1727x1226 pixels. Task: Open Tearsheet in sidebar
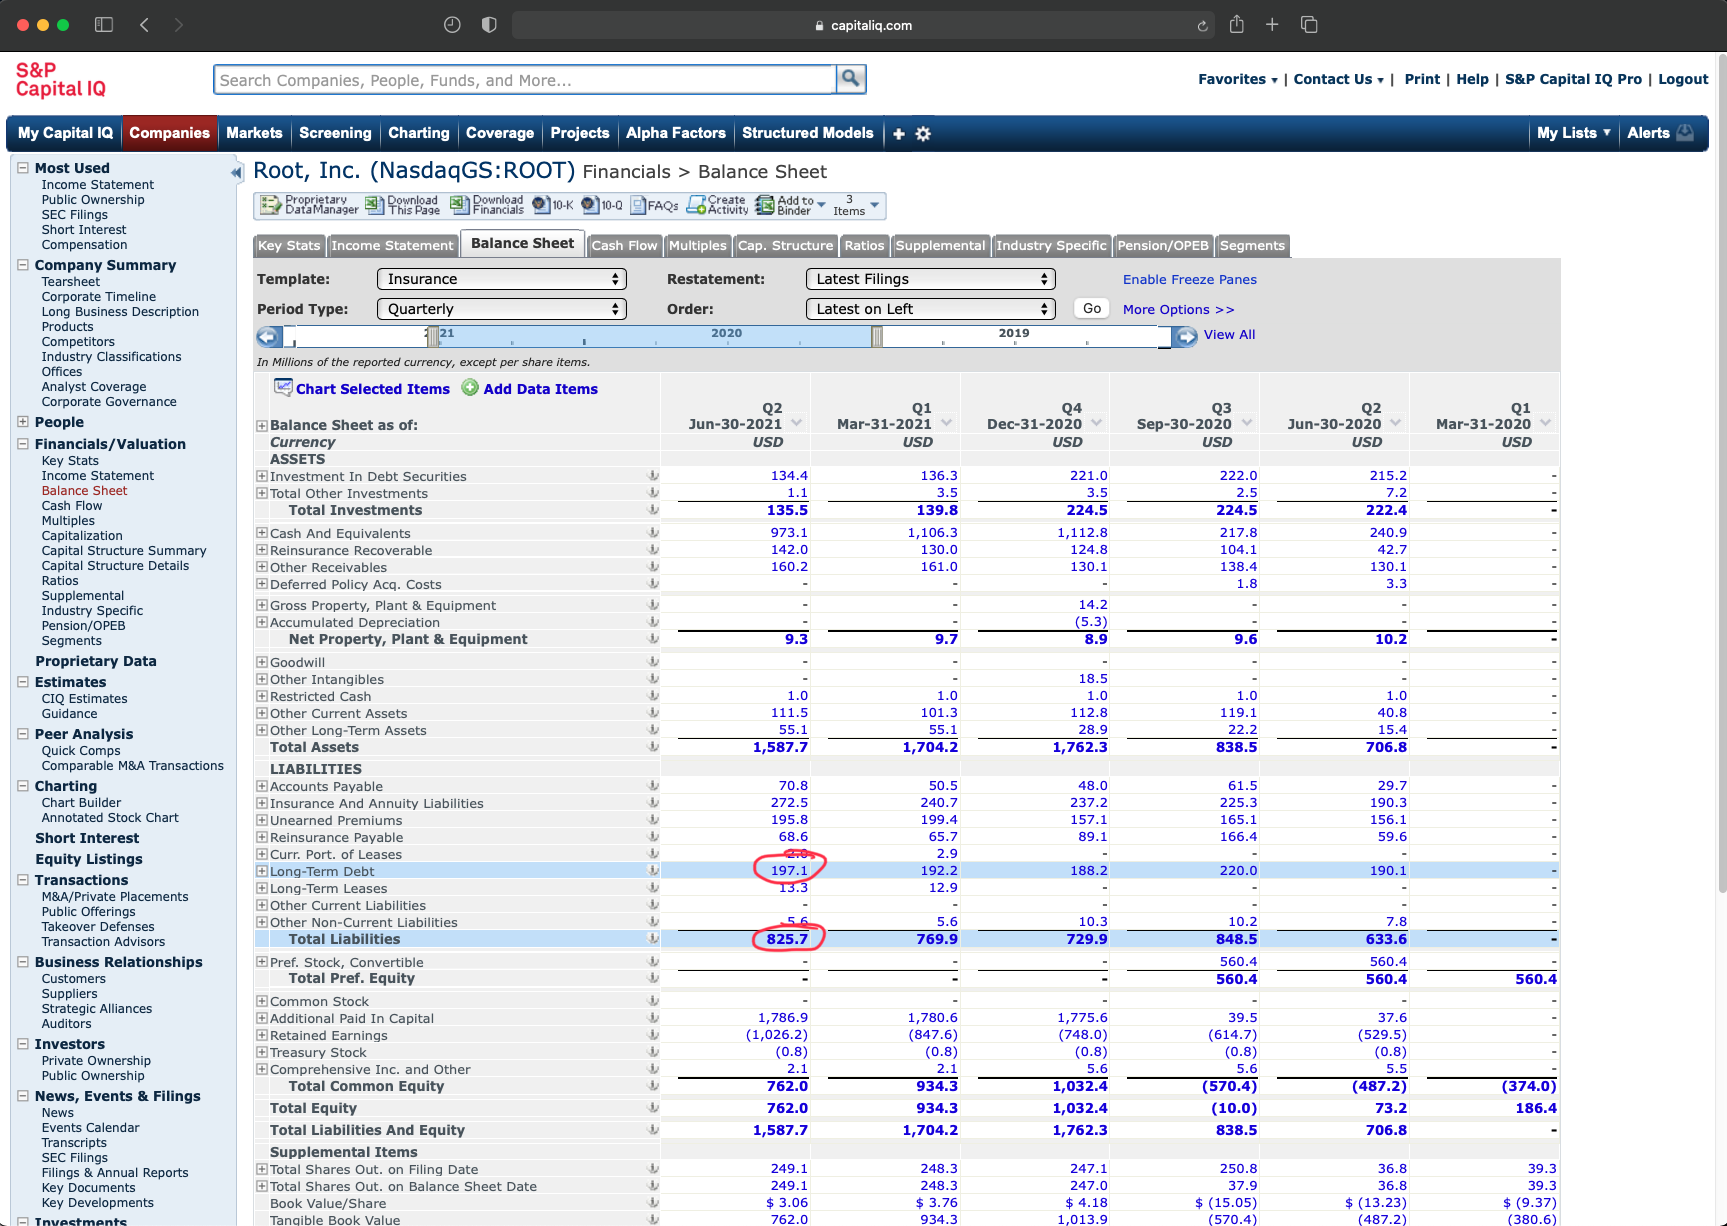coord(71,282)
